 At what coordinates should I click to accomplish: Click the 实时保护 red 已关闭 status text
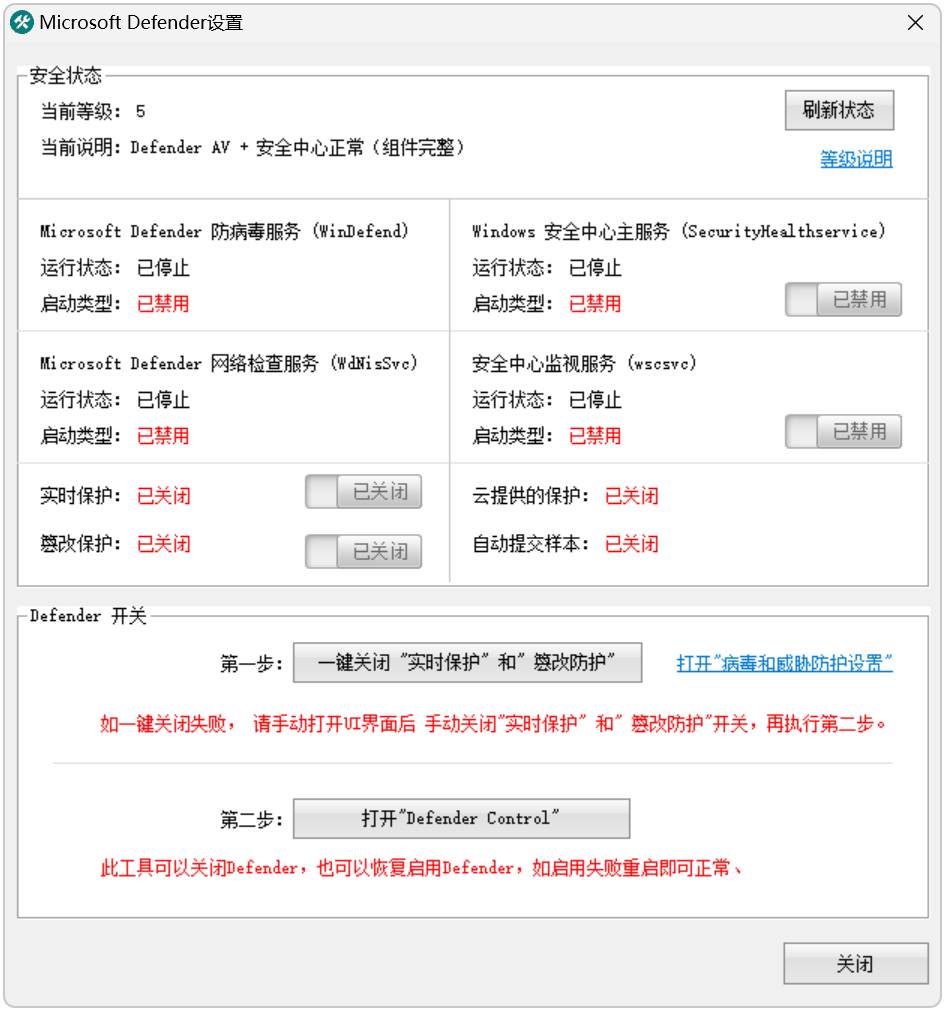click(164, 496)
